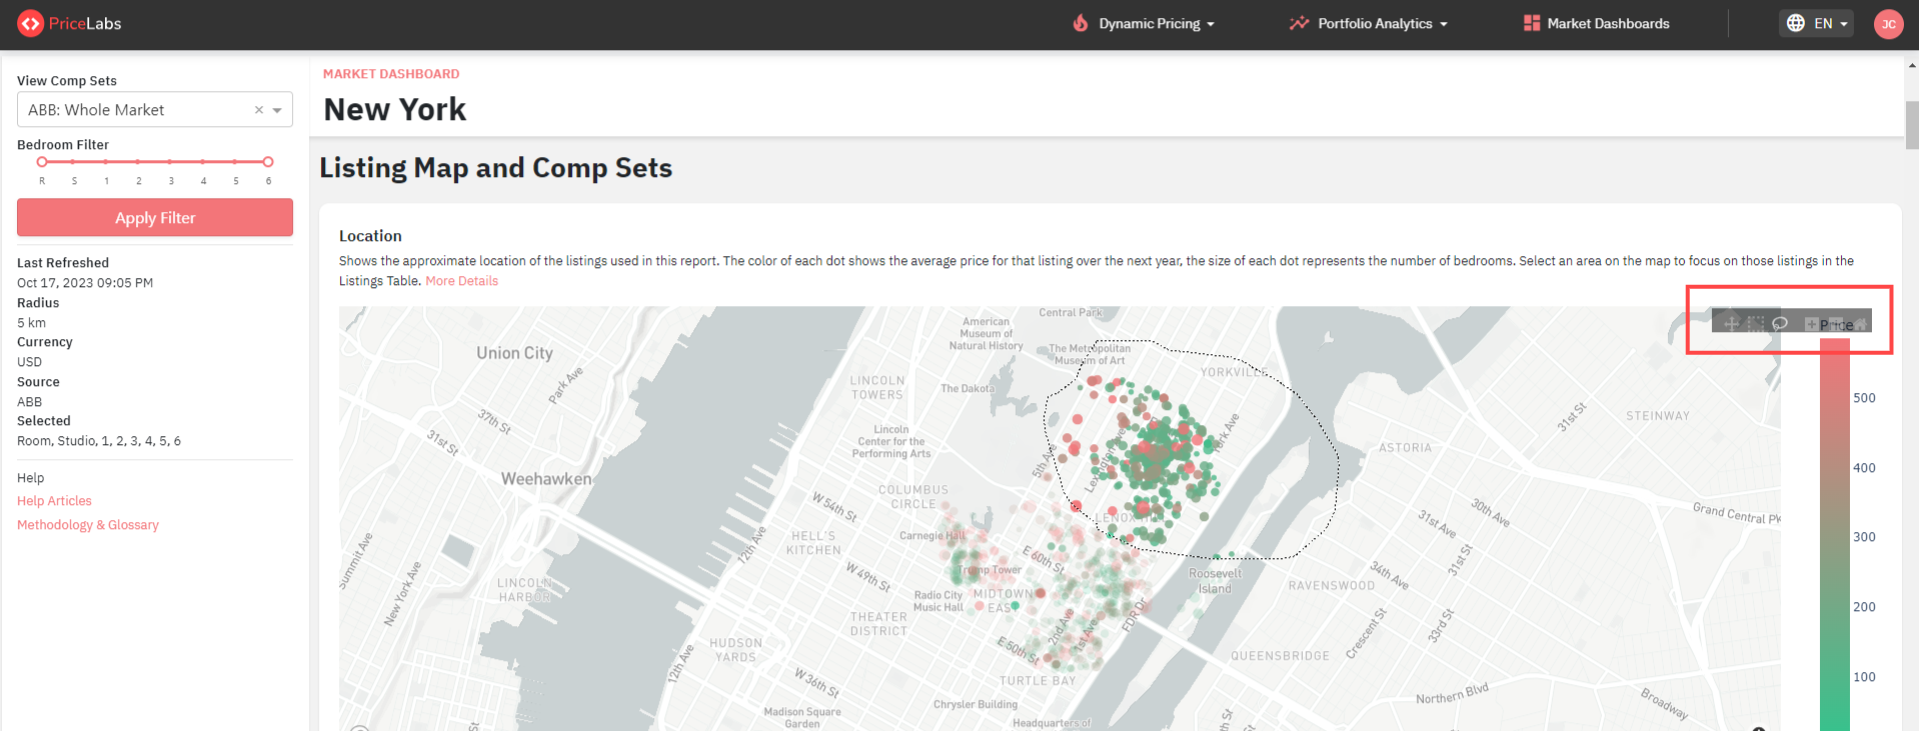Click the New York page title
1919x731 pixels.
click(x=395, y=109)
